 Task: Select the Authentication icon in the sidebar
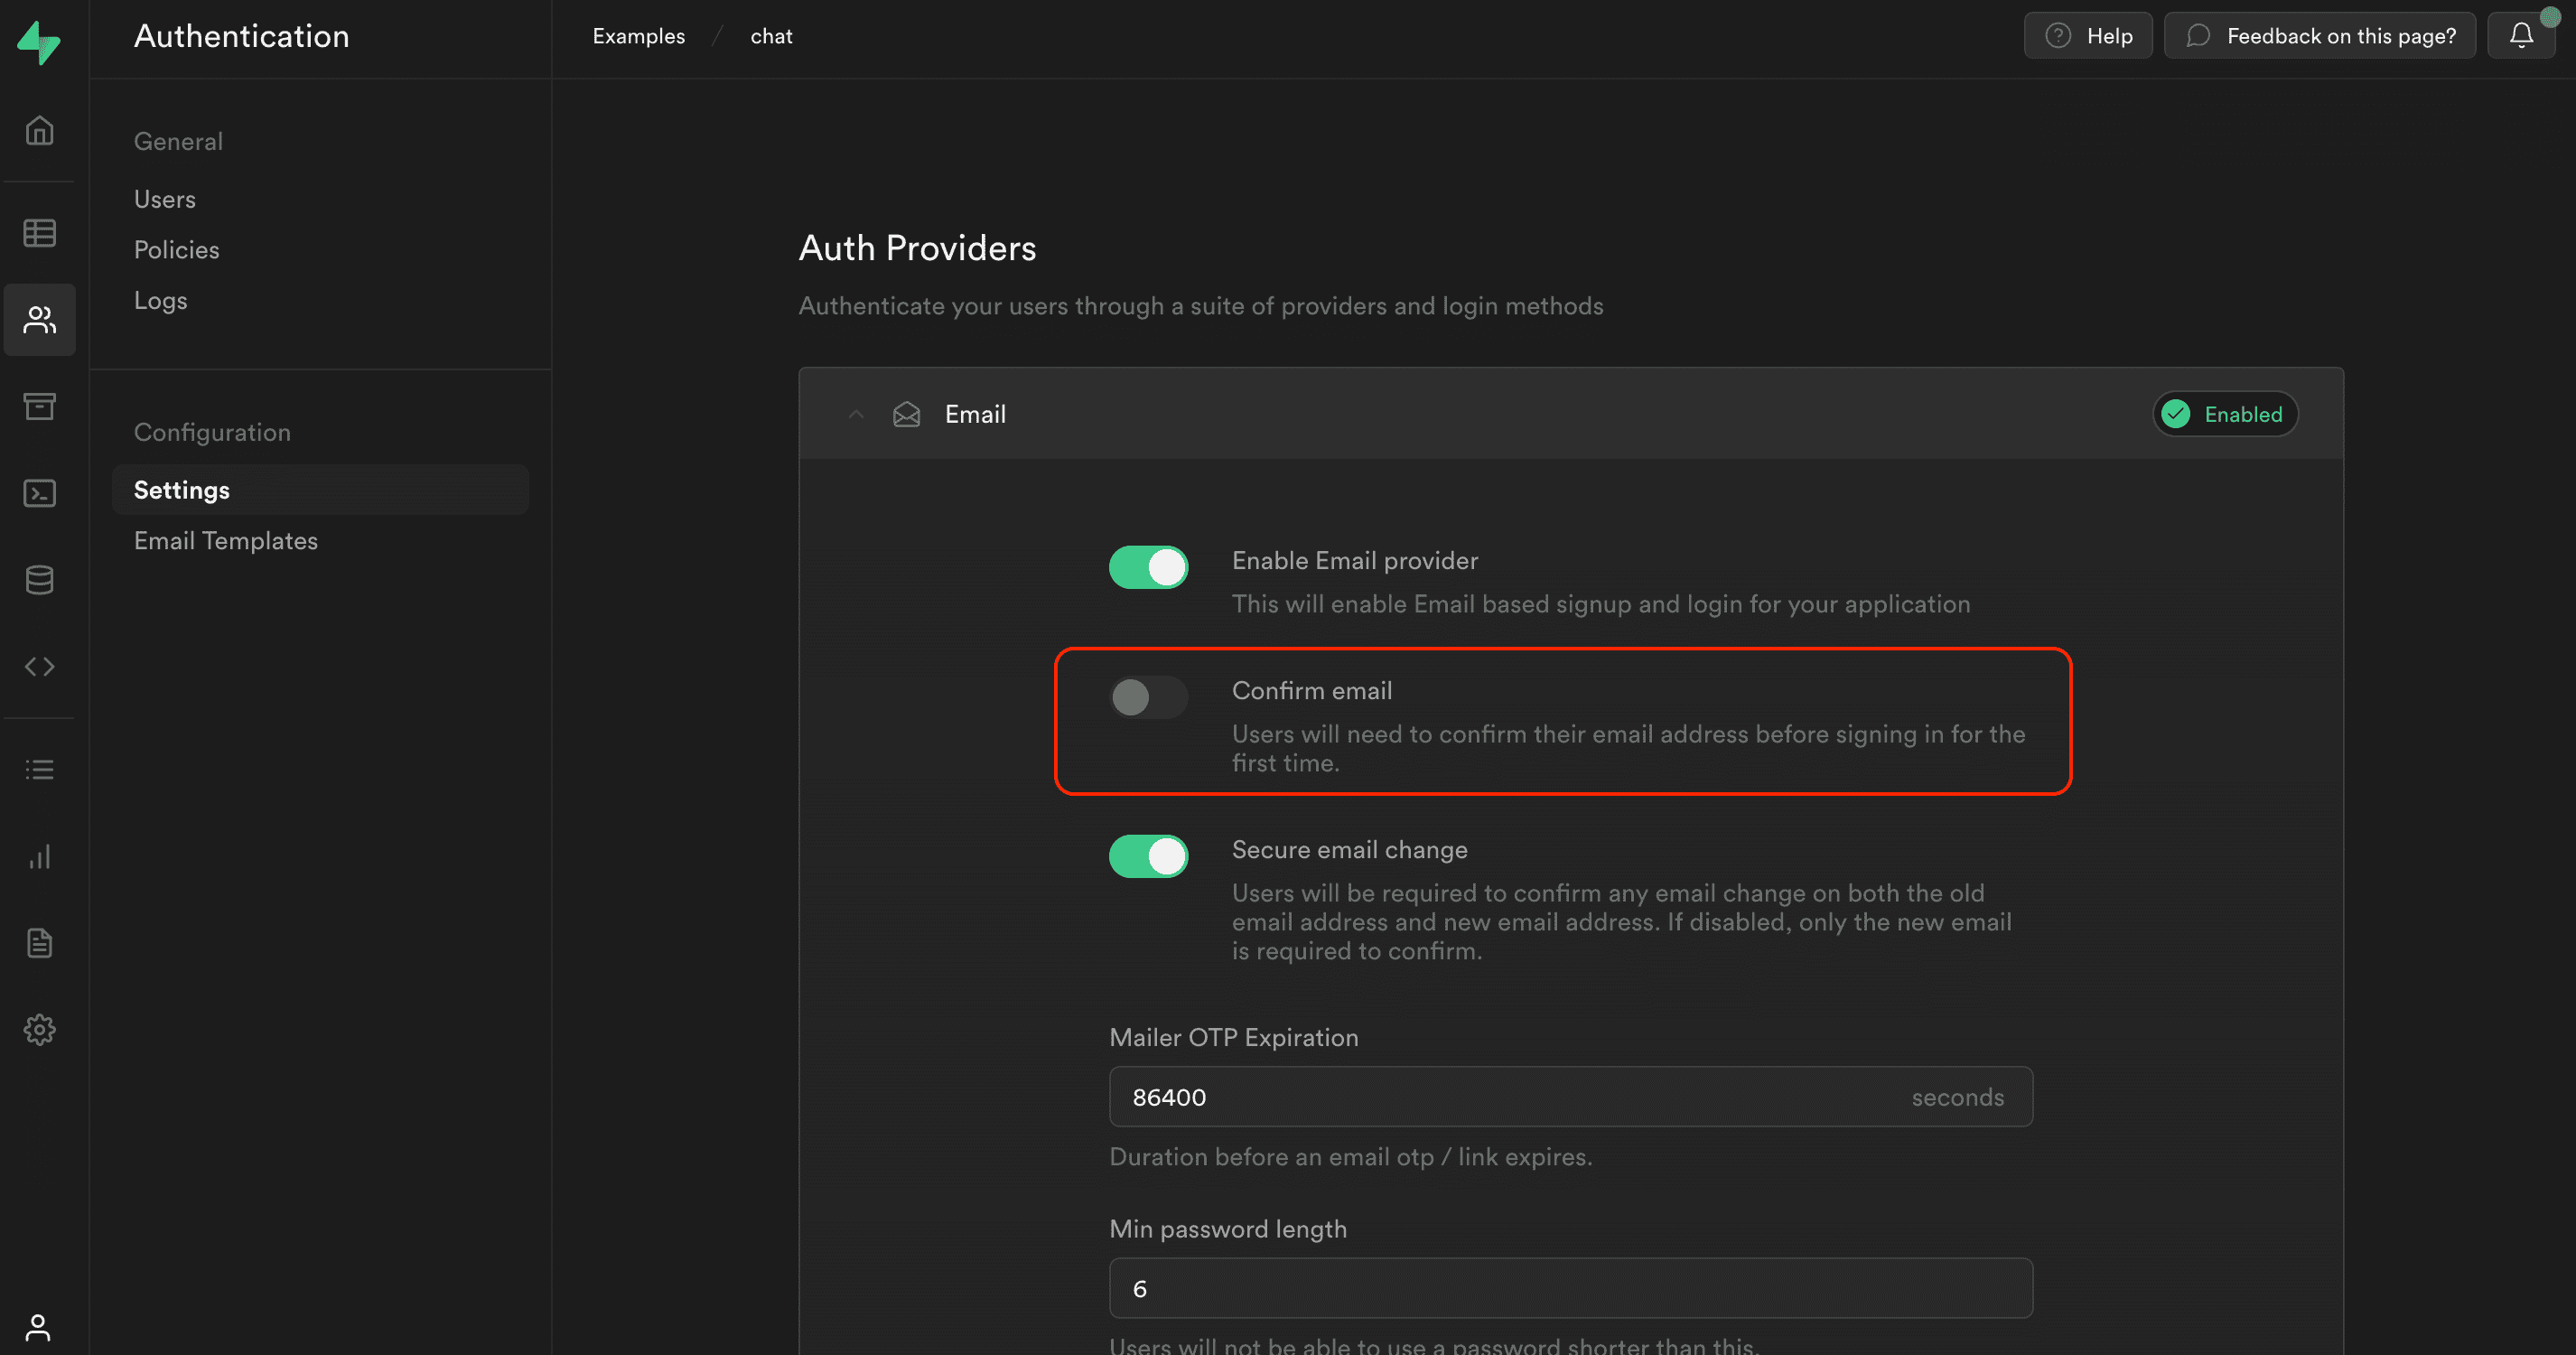point(40,320)
